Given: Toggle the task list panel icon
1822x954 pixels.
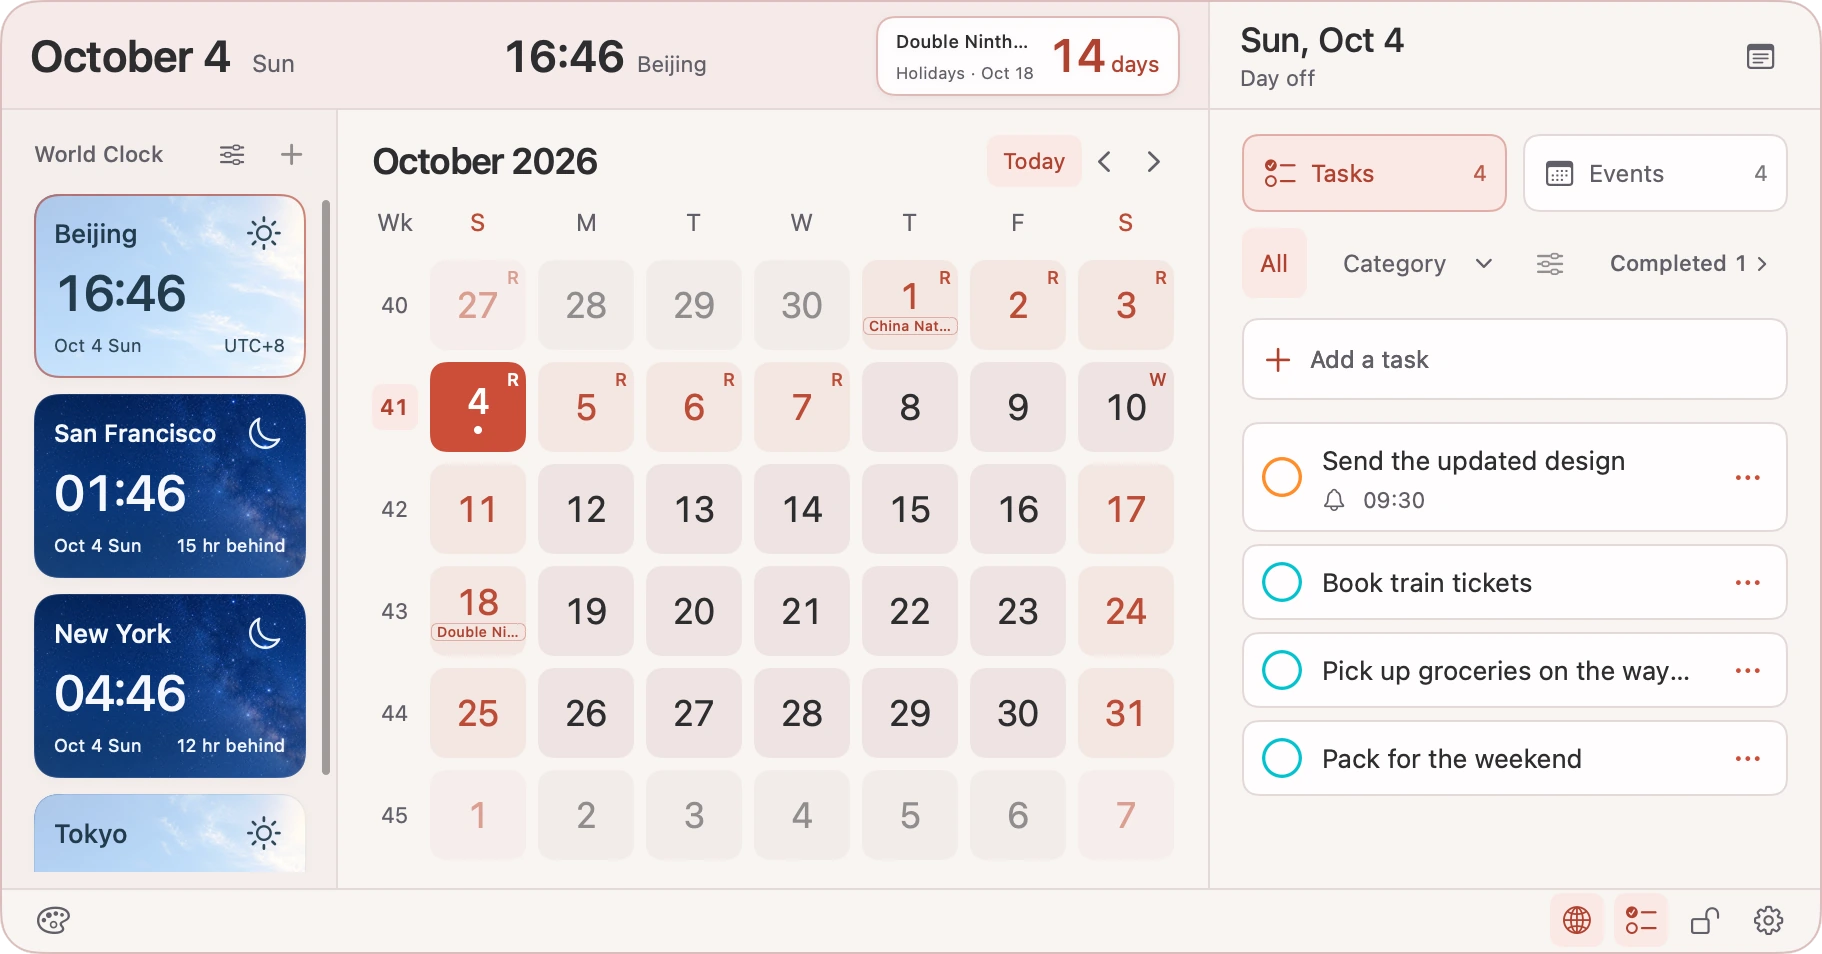Looking at the screenshot, I should (x=1641, y=920).
